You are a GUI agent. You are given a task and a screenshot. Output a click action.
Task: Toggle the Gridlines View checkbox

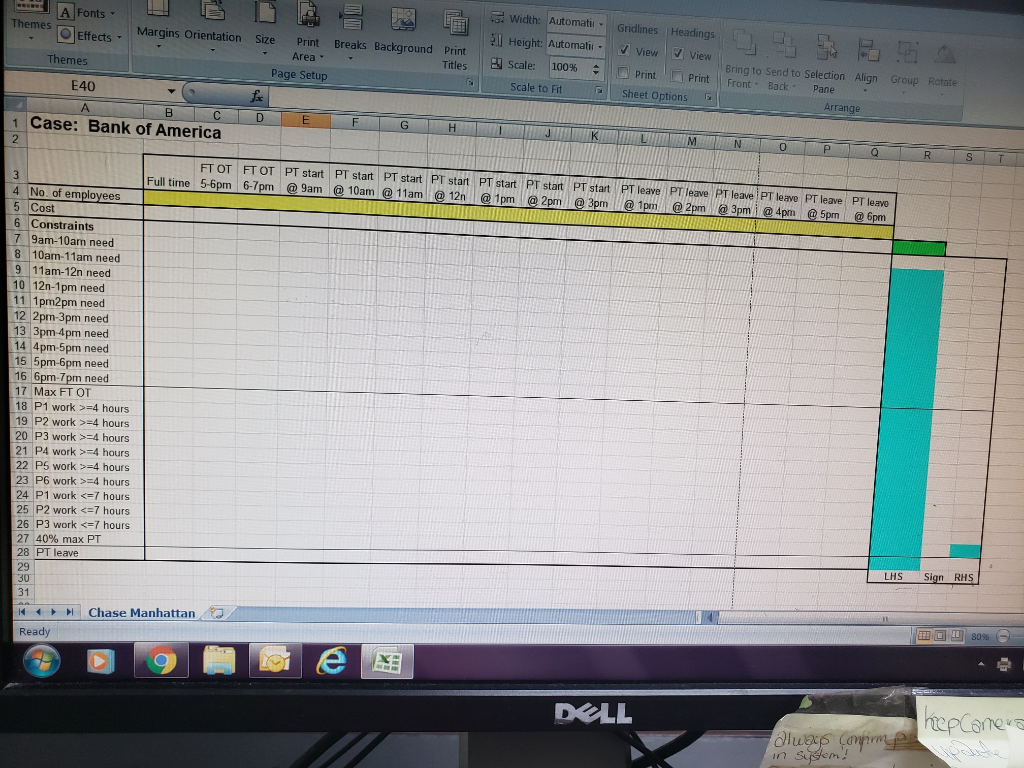(624, 50)
